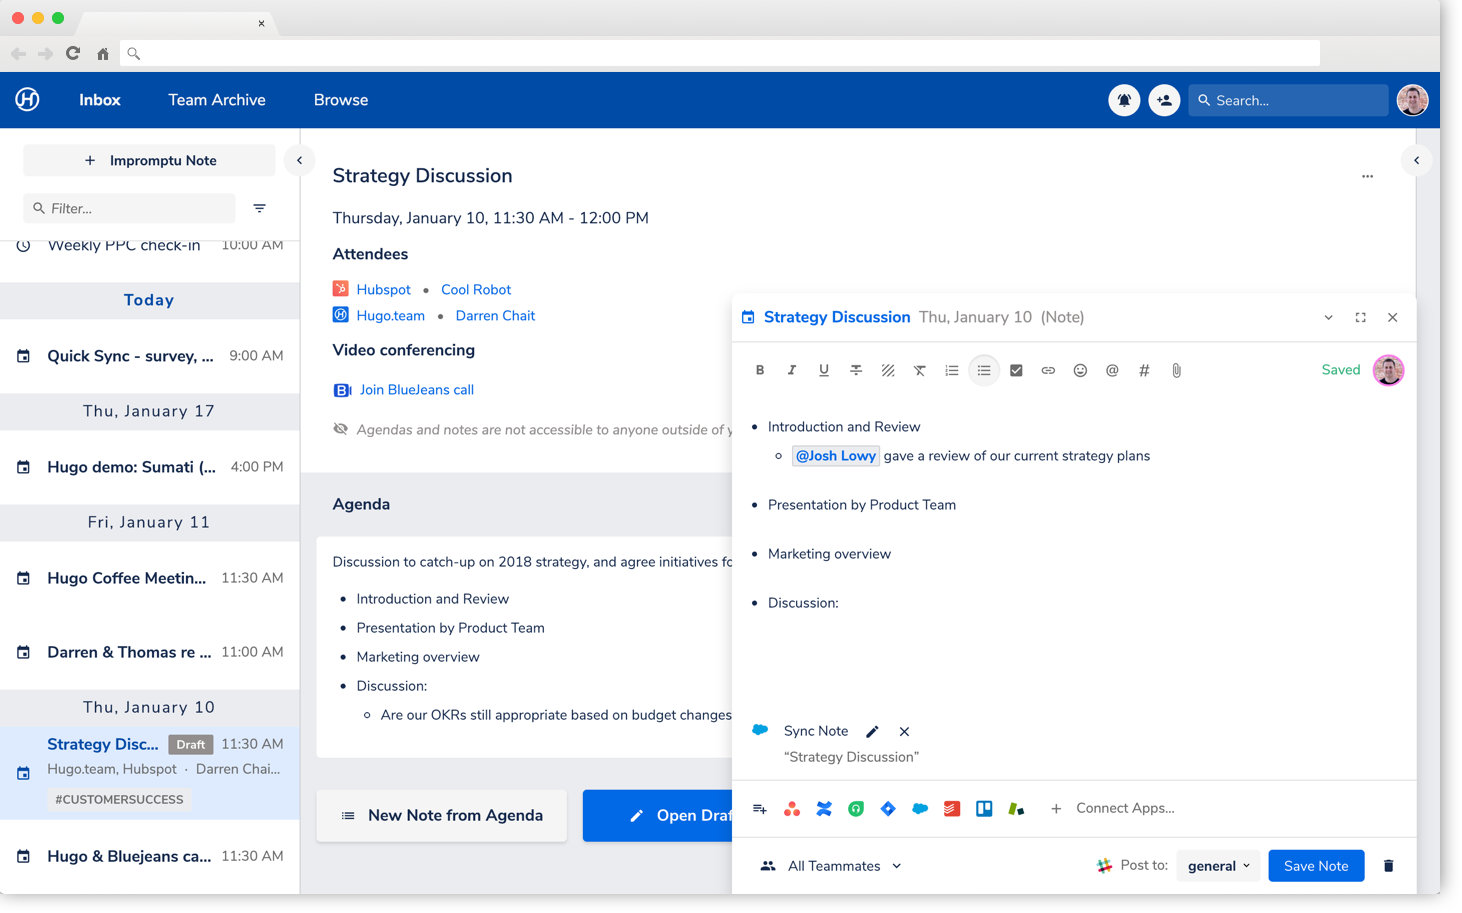The width and height of the screenshot is (1462, 913).
Task: Open All Teammates sharing dropdown
Action: (831, 866)
